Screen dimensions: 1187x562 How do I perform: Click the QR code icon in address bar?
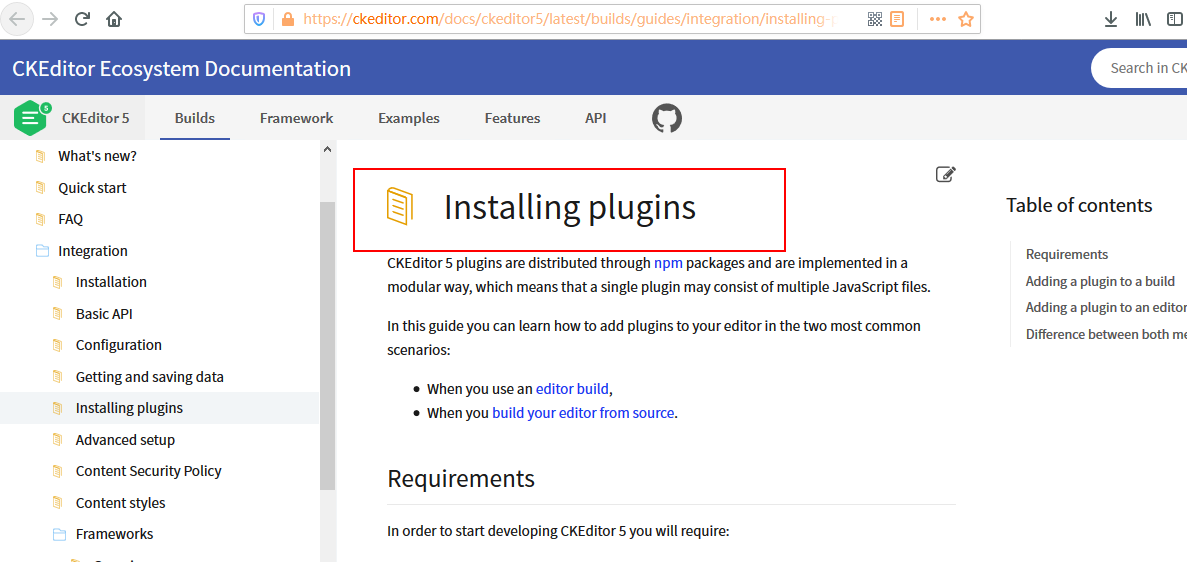(874, 20)
